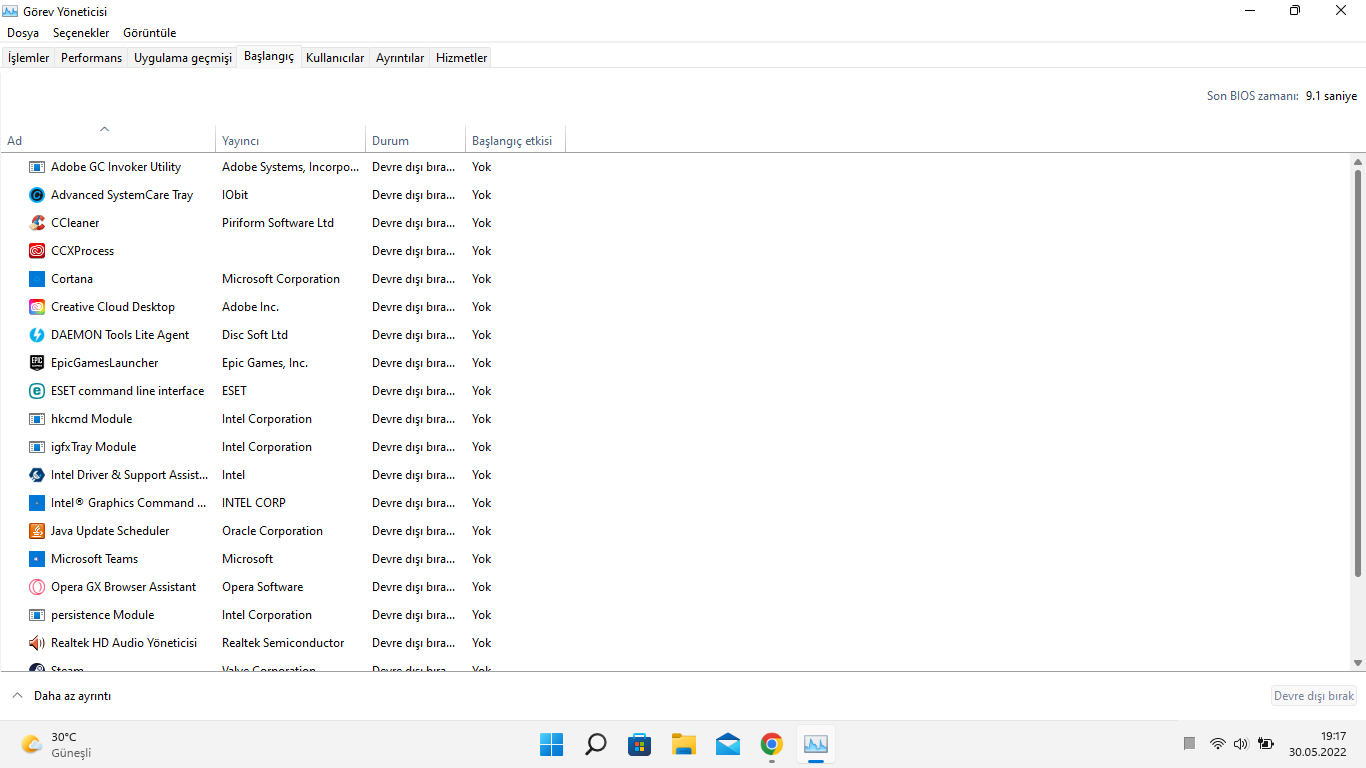Open Search from the taskbar magnifier
1366x768 pixels.
click(x=596, y=744)
